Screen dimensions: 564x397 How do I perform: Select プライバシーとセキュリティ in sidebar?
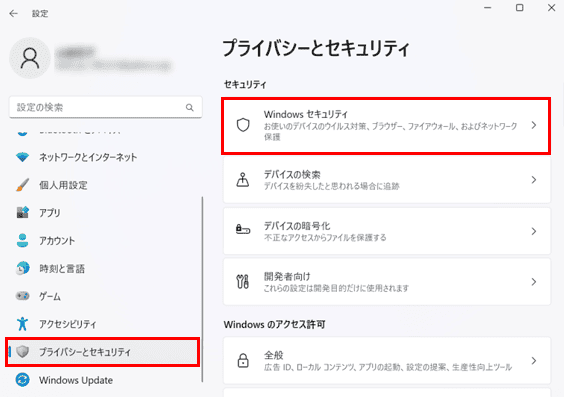[x=103, y=352]
